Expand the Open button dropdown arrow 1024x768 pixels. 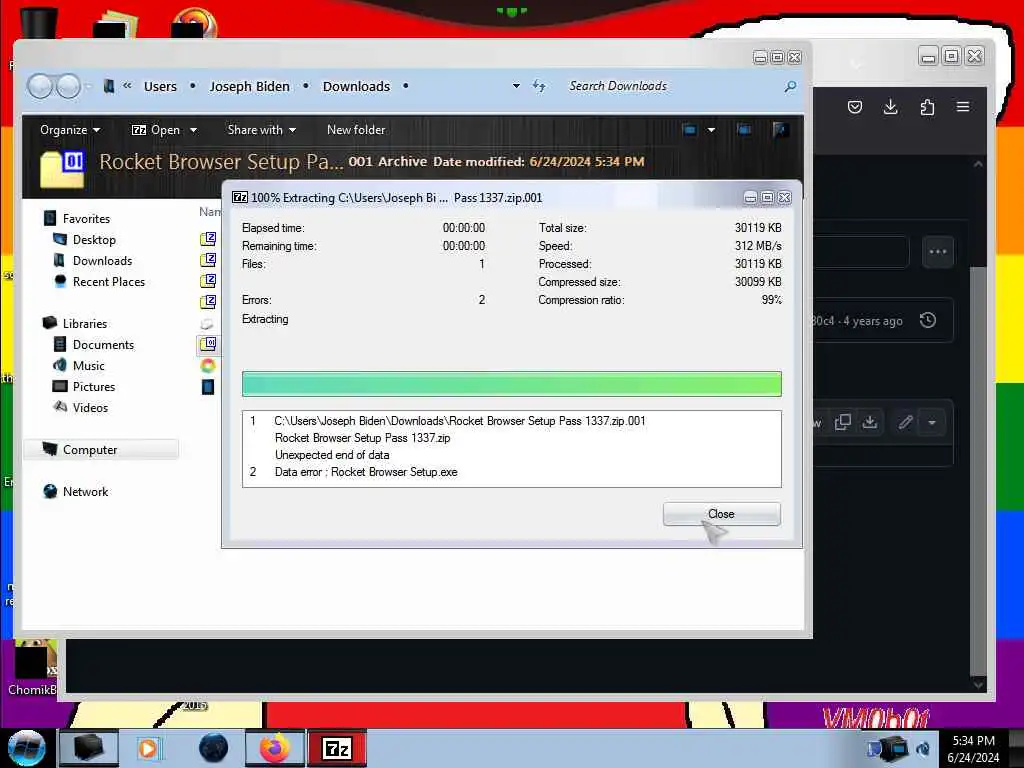[x=193, y=130]
